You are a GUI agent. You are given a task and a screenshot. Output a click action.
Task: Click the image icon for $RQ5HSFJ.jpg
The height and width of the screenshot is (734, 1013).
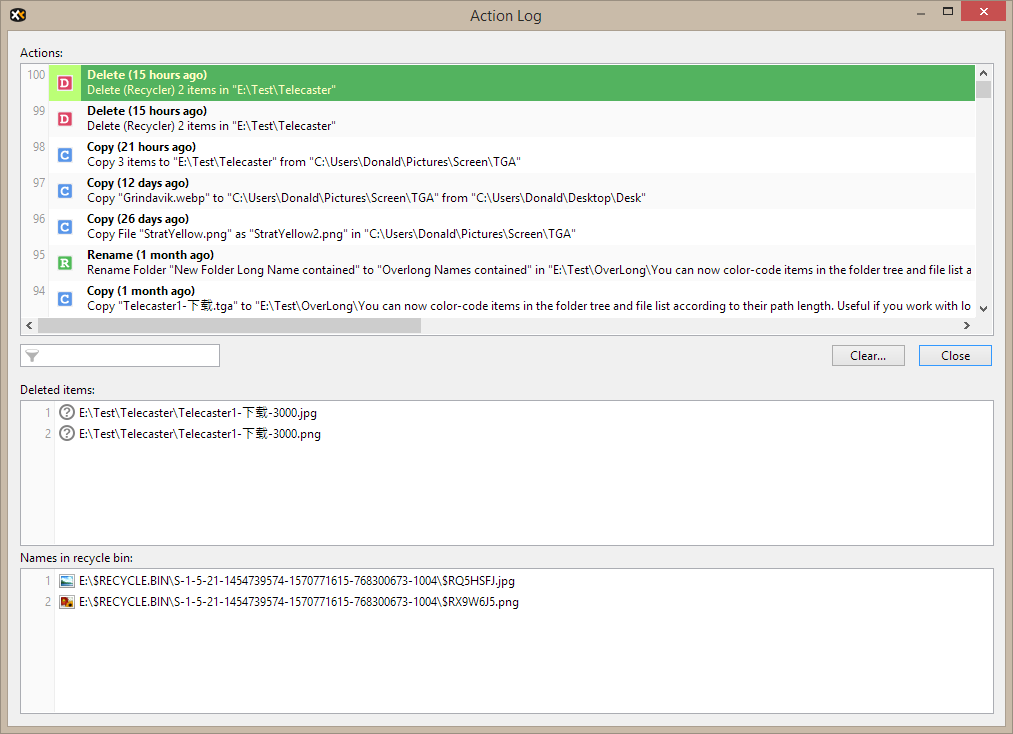click(67, 580)
